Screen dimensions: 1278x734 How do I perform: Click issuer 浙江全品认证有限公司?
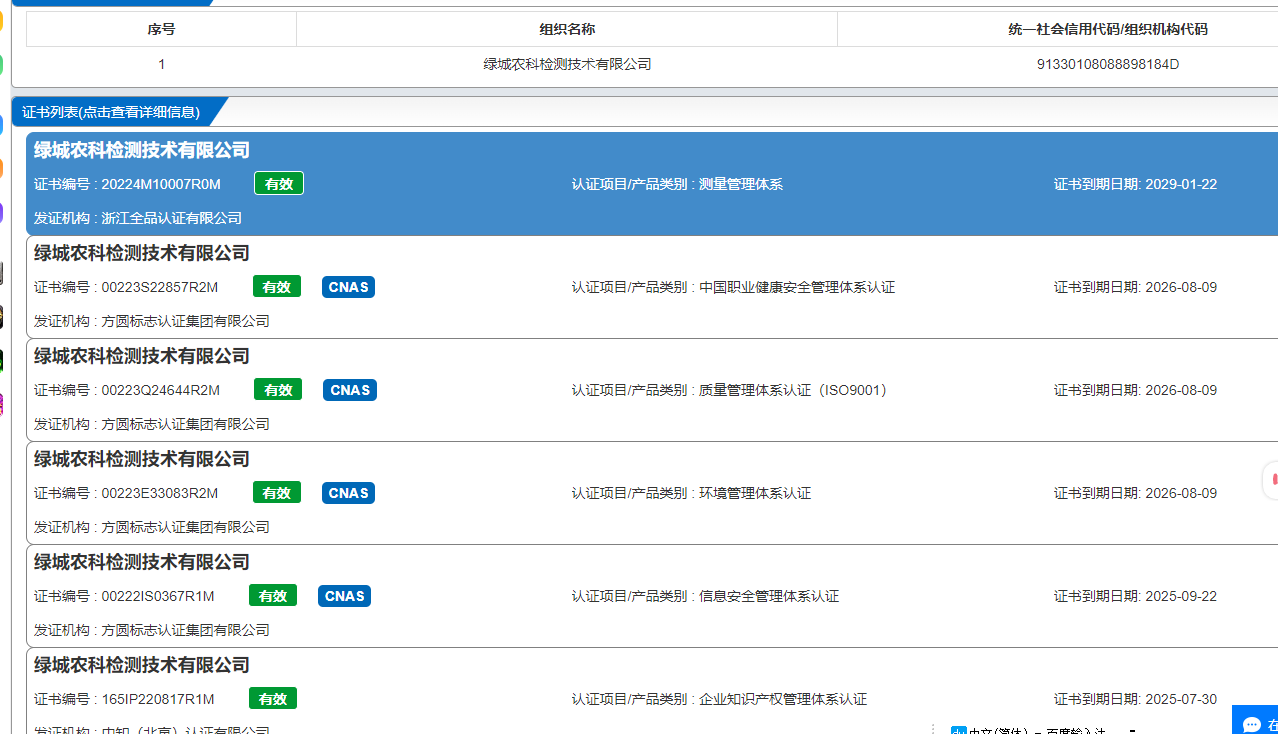[172, 218]
